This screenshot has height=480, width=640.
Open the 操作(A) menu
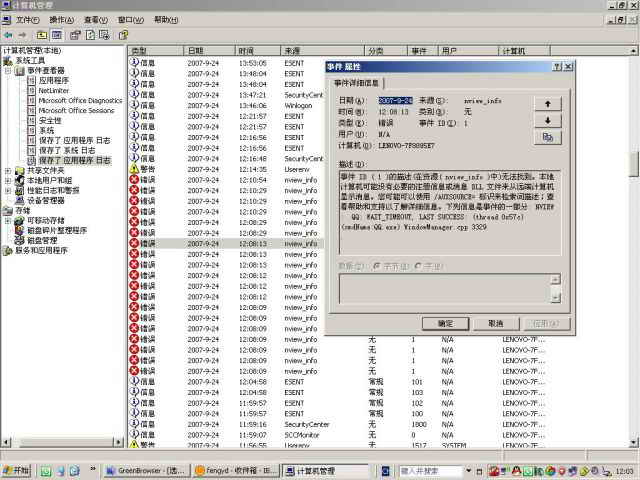tap(62, 20)
